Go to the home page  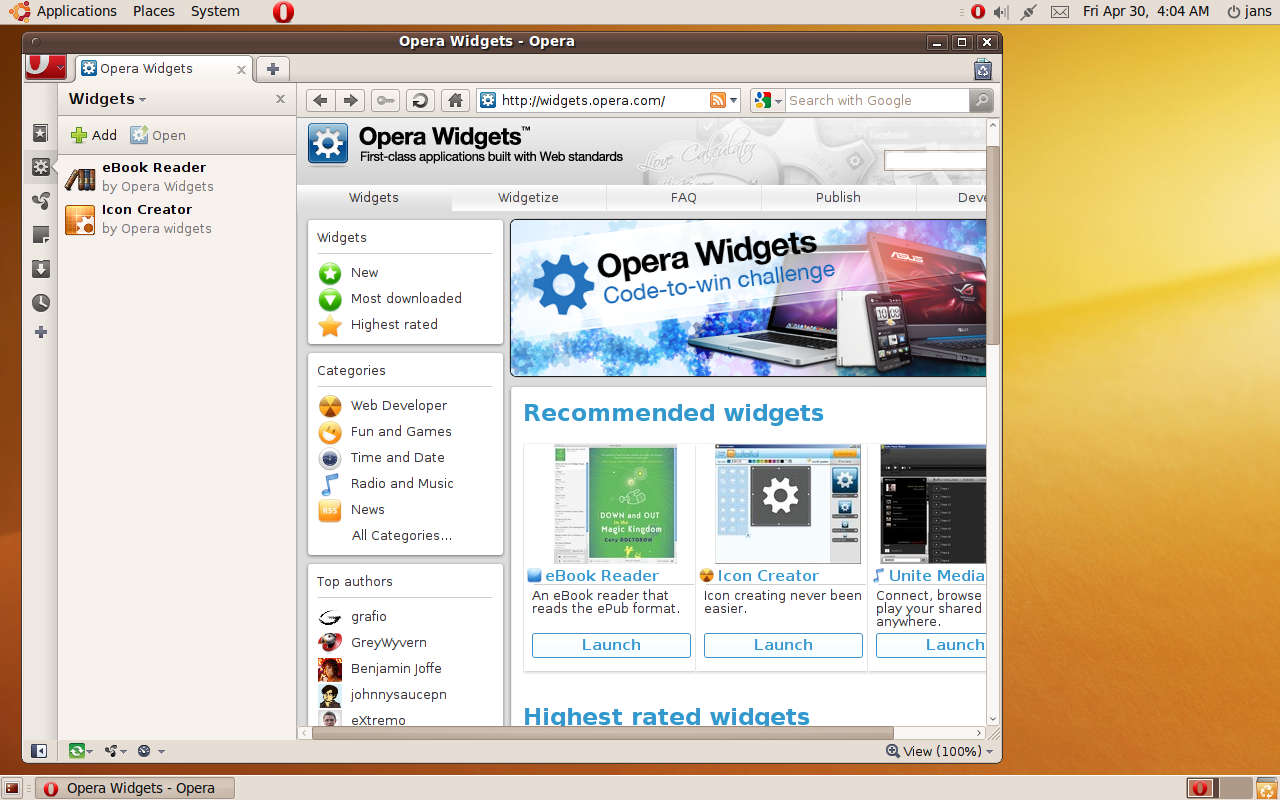point(455,100)
